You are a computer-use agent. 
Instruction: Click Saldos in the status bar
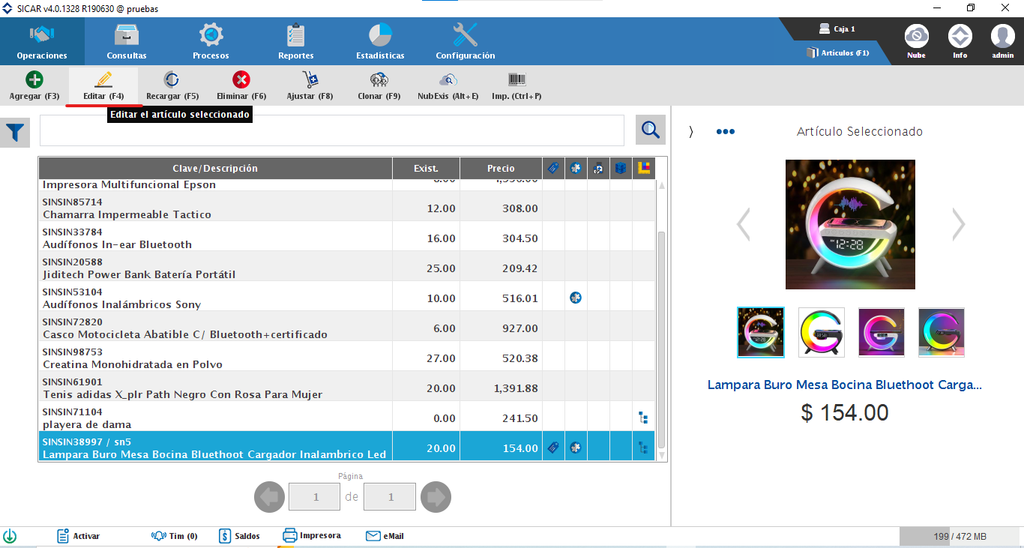click(x=239, y=536)
